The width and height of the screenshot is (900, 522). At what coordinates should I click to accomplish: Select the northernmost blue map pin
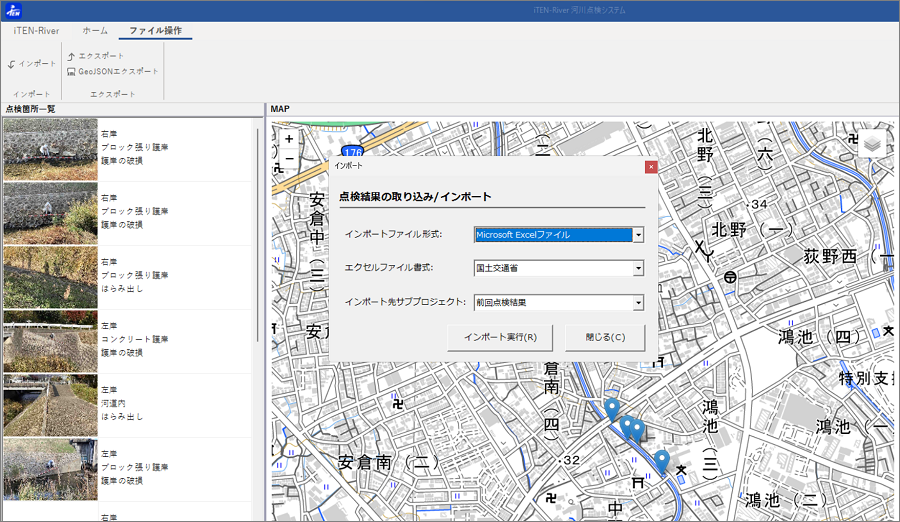pos(612,410)
